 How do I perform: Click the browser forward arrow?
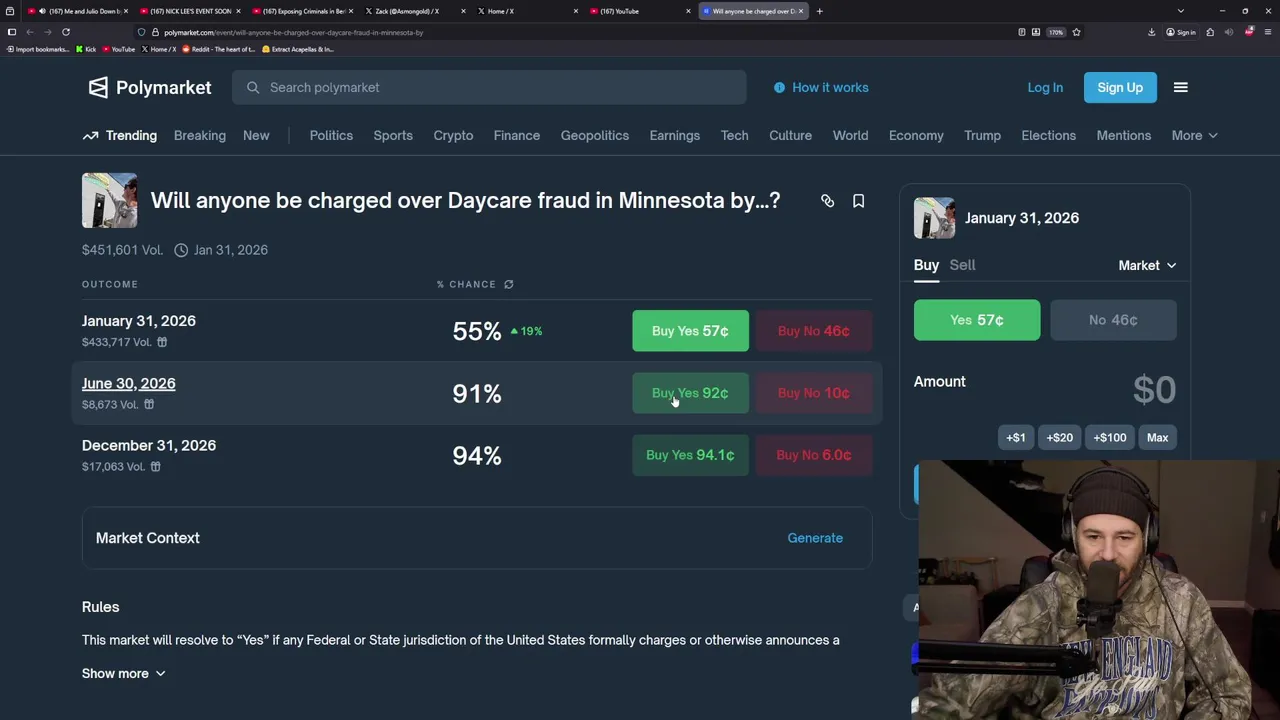point(47,32)
